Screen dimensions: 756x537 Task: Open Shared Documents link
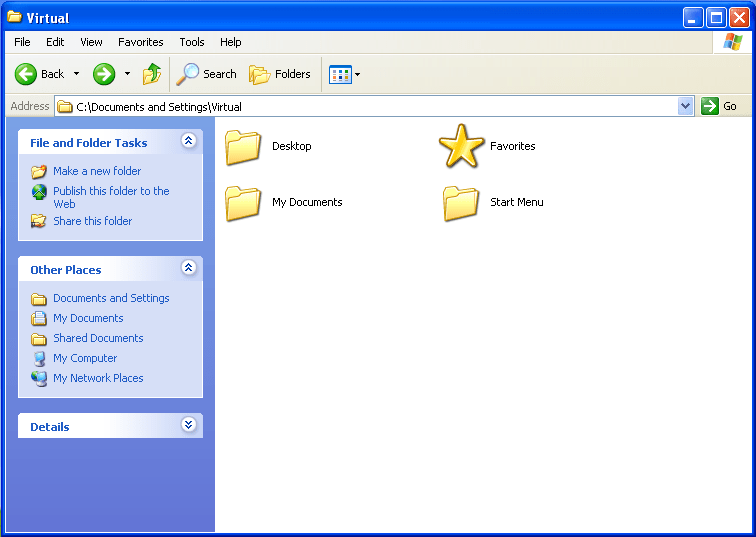coord(98,338)
